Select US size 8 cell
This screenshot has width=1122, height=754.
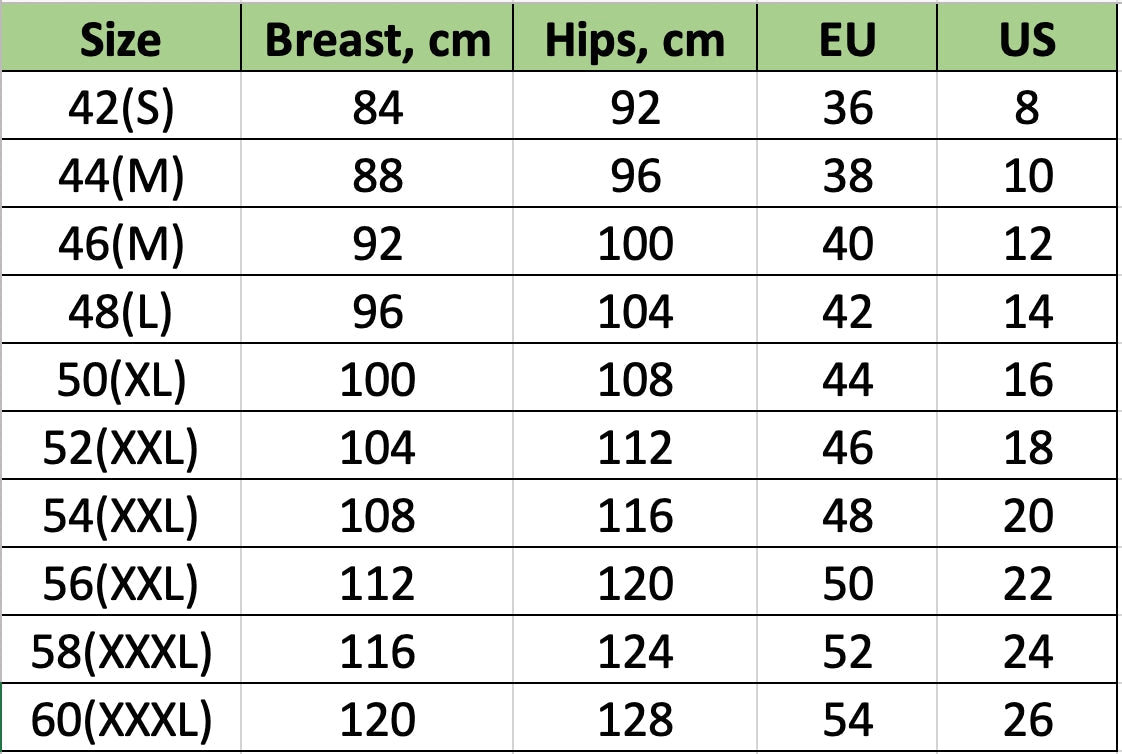pos(1027,107)
